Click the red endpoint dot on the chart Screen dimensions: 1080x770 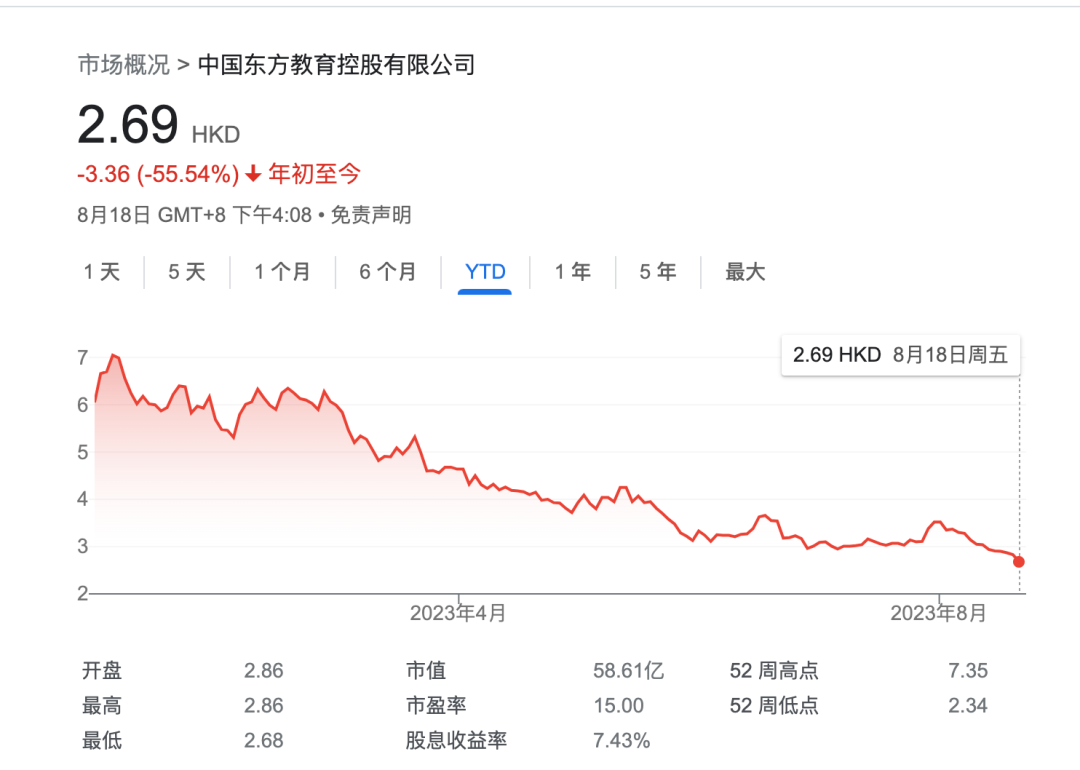(x=1019, y=562)
